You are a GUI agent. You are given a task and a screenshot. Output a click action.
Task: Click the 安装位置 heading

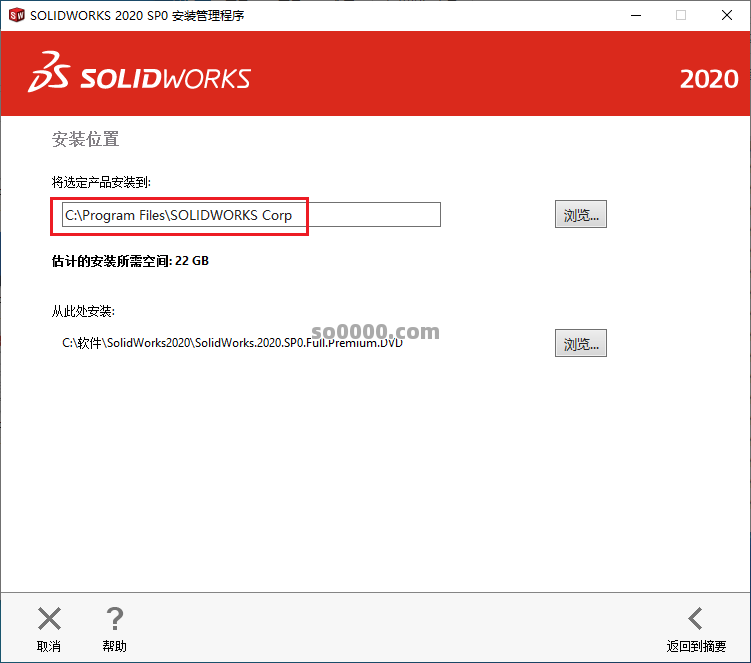(85, 139)
